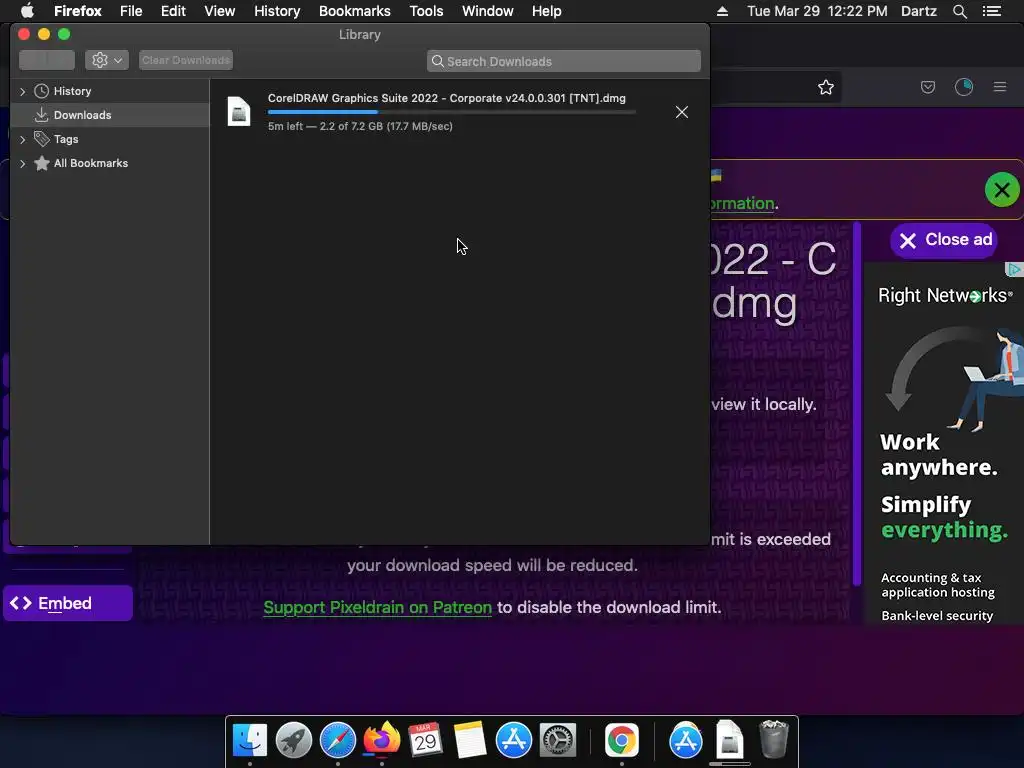Open Finder from the Dock
Image resolution: width=1024 pixels, height=768 pixels.
click(x=250, y=740)
